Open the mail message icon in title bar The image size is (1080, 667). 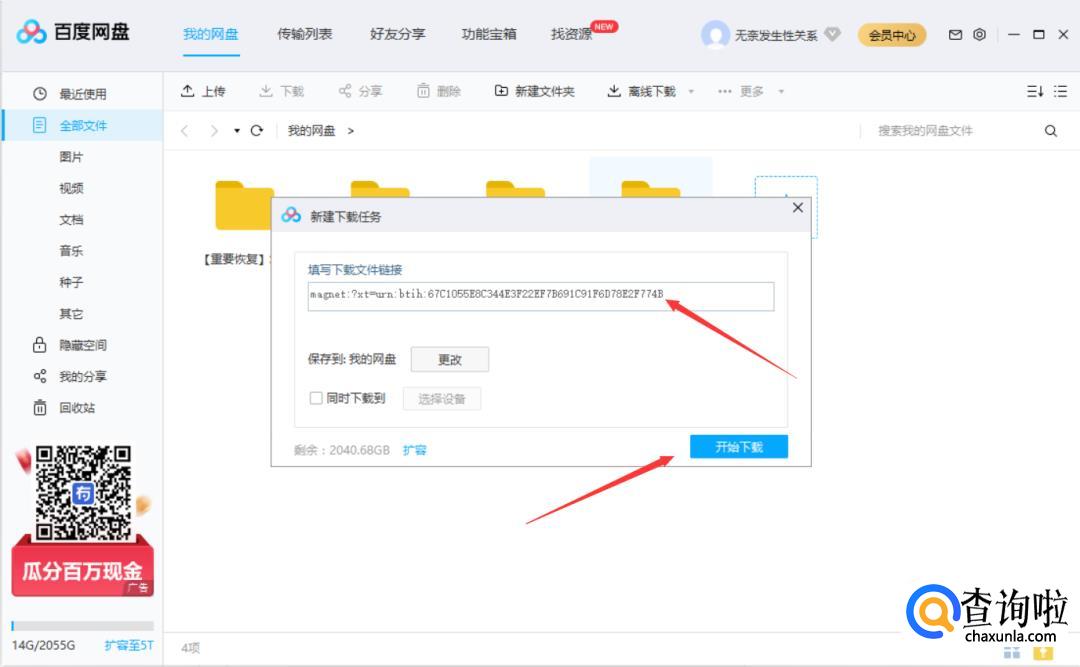point(955,34)
